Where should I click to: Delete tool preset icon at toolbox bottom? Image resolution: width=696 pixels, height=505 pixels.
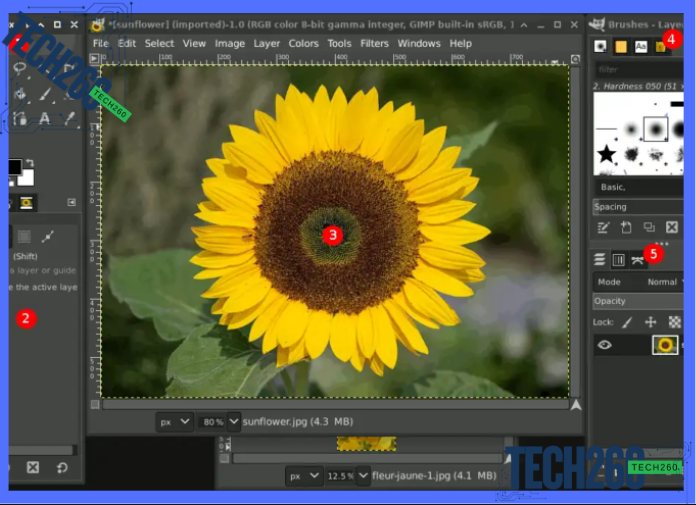coord(33,467)
